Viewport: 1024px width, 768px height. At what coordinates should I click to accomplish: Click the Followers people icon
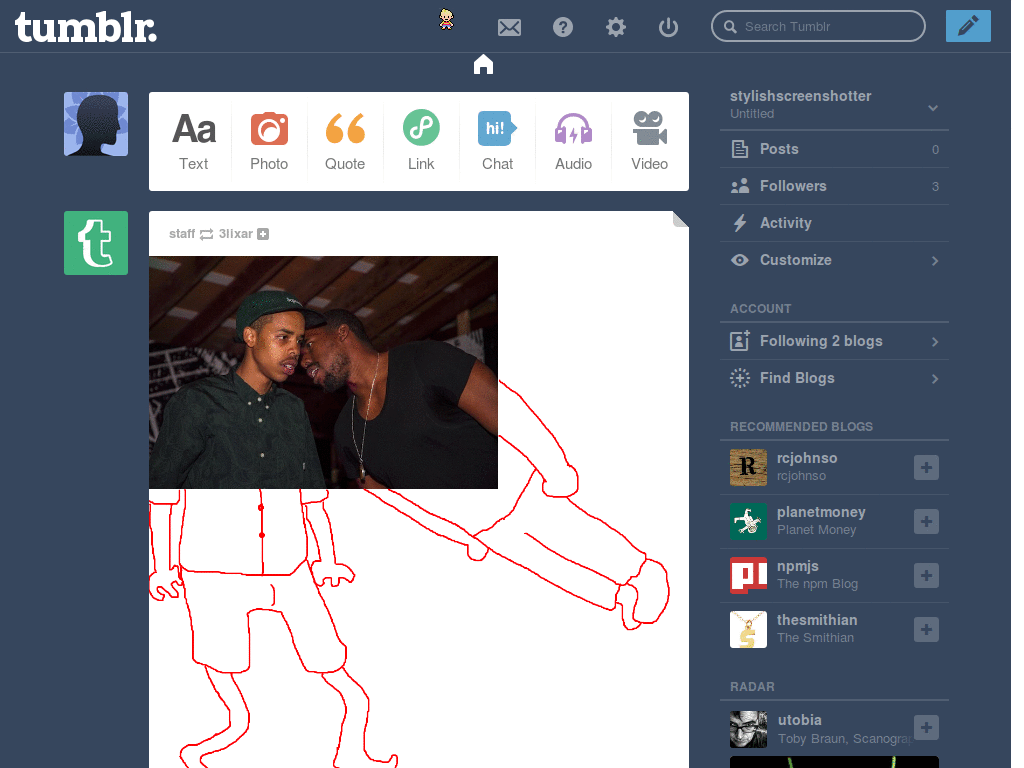tap(740, 186)
